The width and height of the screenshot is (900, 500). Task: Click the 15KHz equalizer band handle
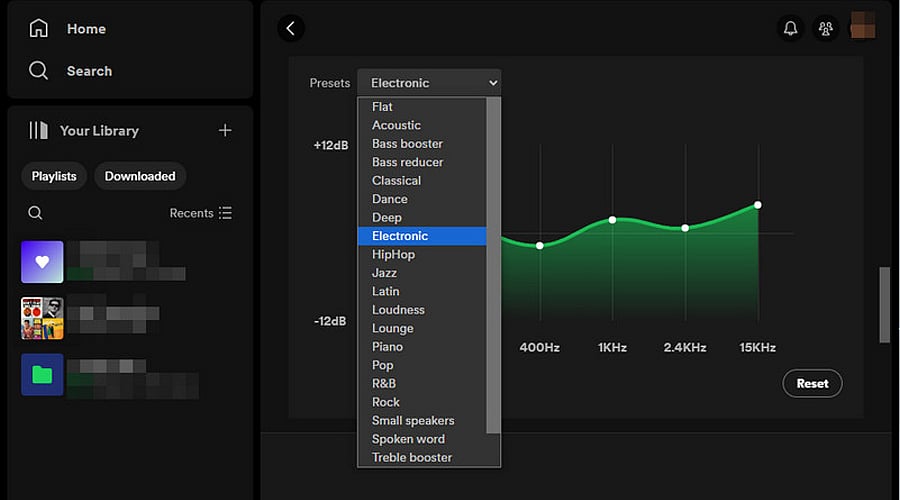tap(758, 205)
